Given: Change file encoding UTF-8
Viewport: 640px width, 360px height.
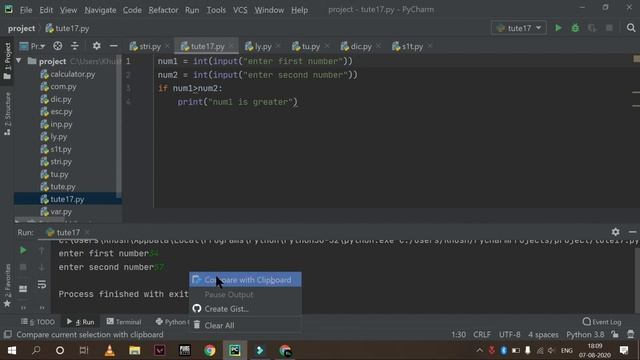Looking at the screenshot, I should (509, 335).
